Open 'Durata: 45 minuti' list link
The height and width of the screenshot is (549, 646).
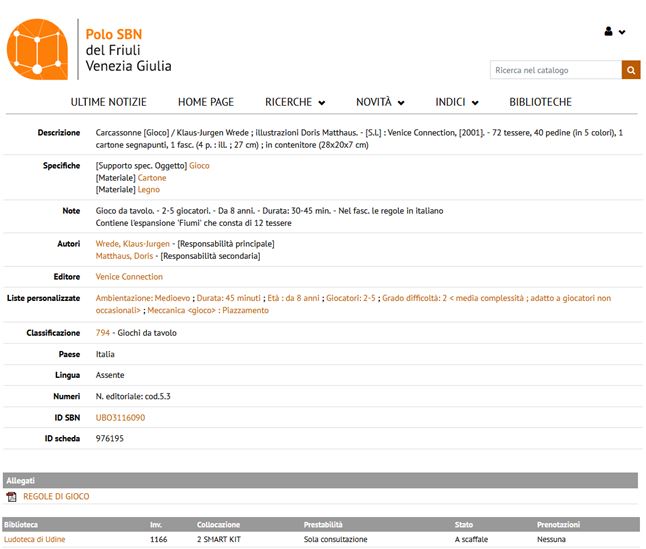coord(229,298)
